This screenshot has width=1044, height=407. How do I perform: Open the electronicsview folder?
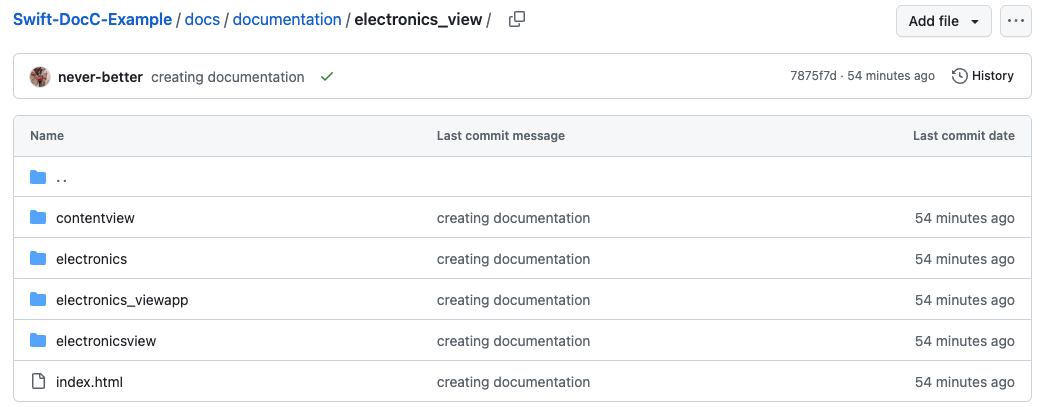[106, 341]
